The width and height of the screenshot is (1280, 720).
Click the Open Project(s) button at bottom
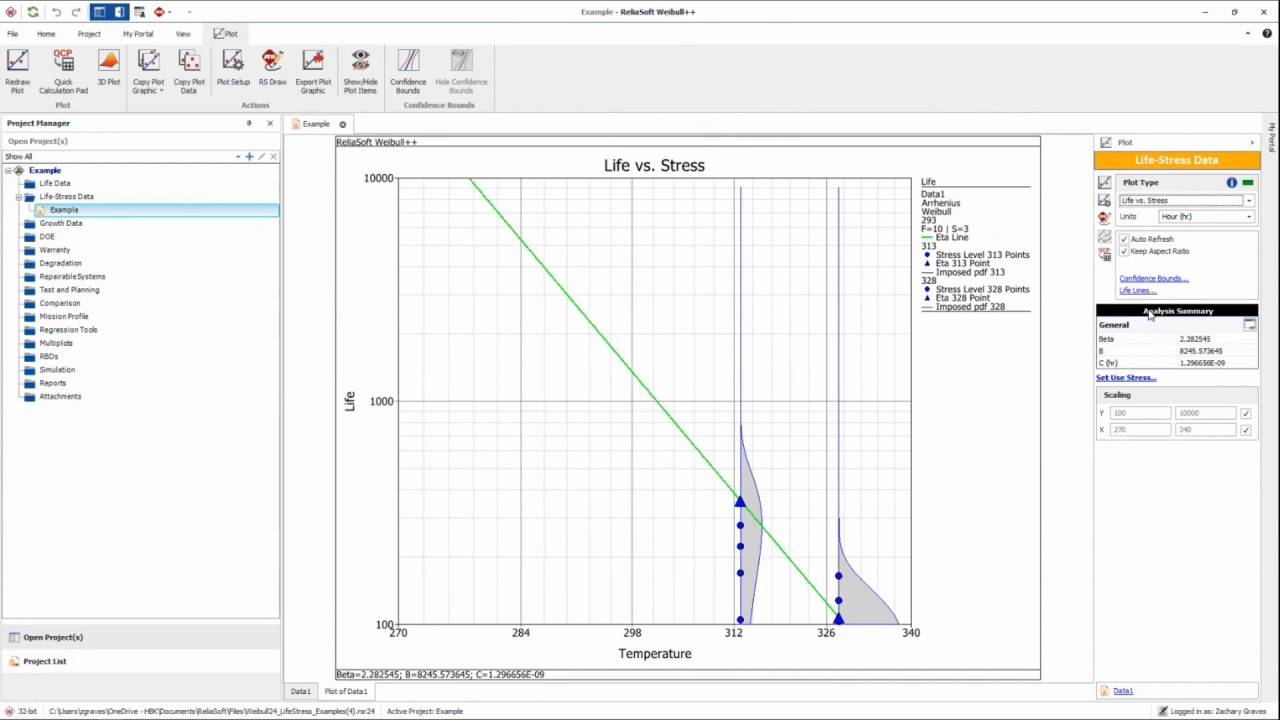(x=140, y=637)
